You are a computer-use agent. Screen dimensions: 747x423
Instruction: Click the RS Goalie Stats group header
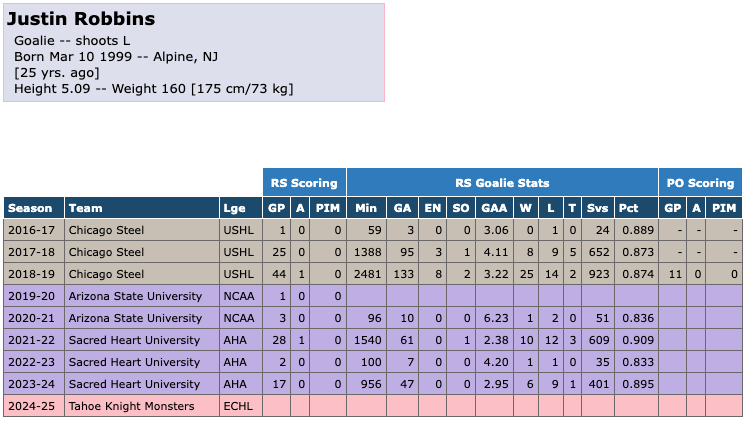click(502, 183)
